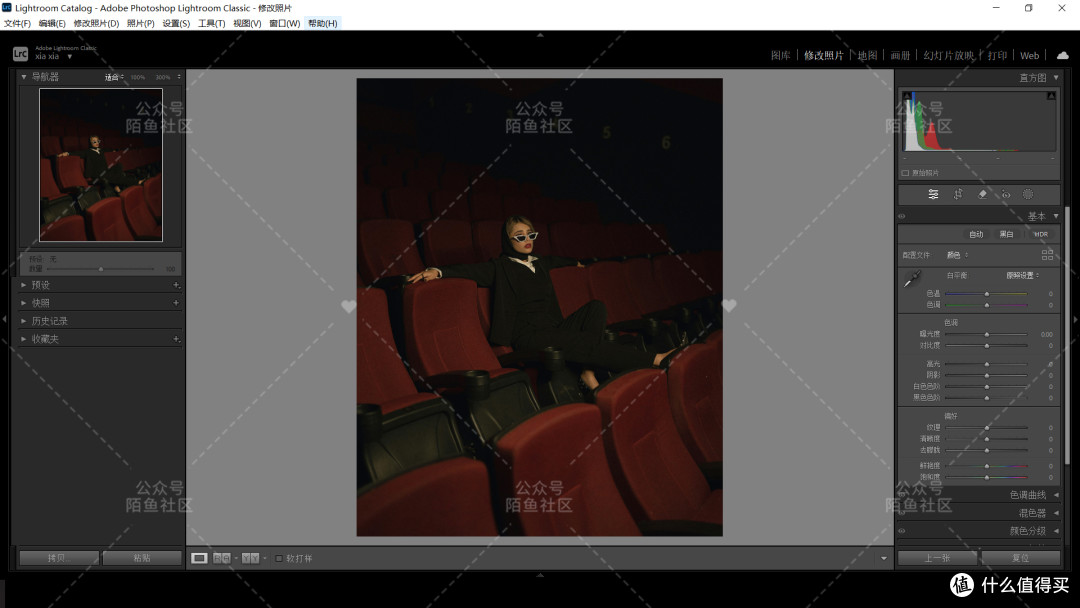
Task: Open the 设置(S) menu
Action: click(176, 23)
